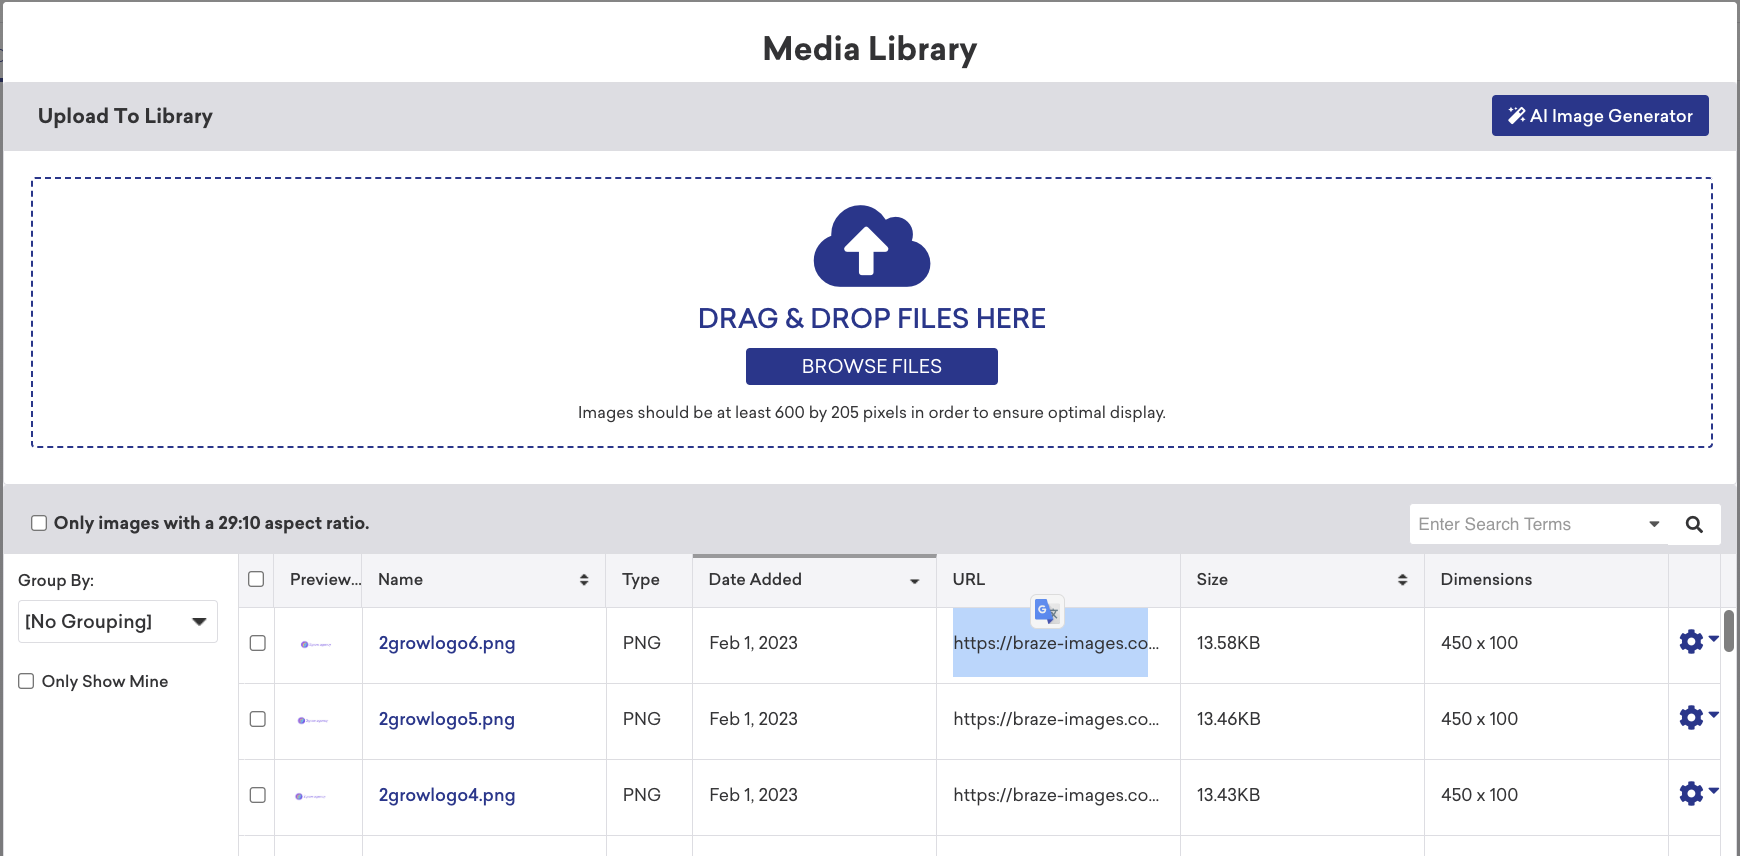
Task: Enable only 29:10 aspect ratio images
Action: coord(39,523)
